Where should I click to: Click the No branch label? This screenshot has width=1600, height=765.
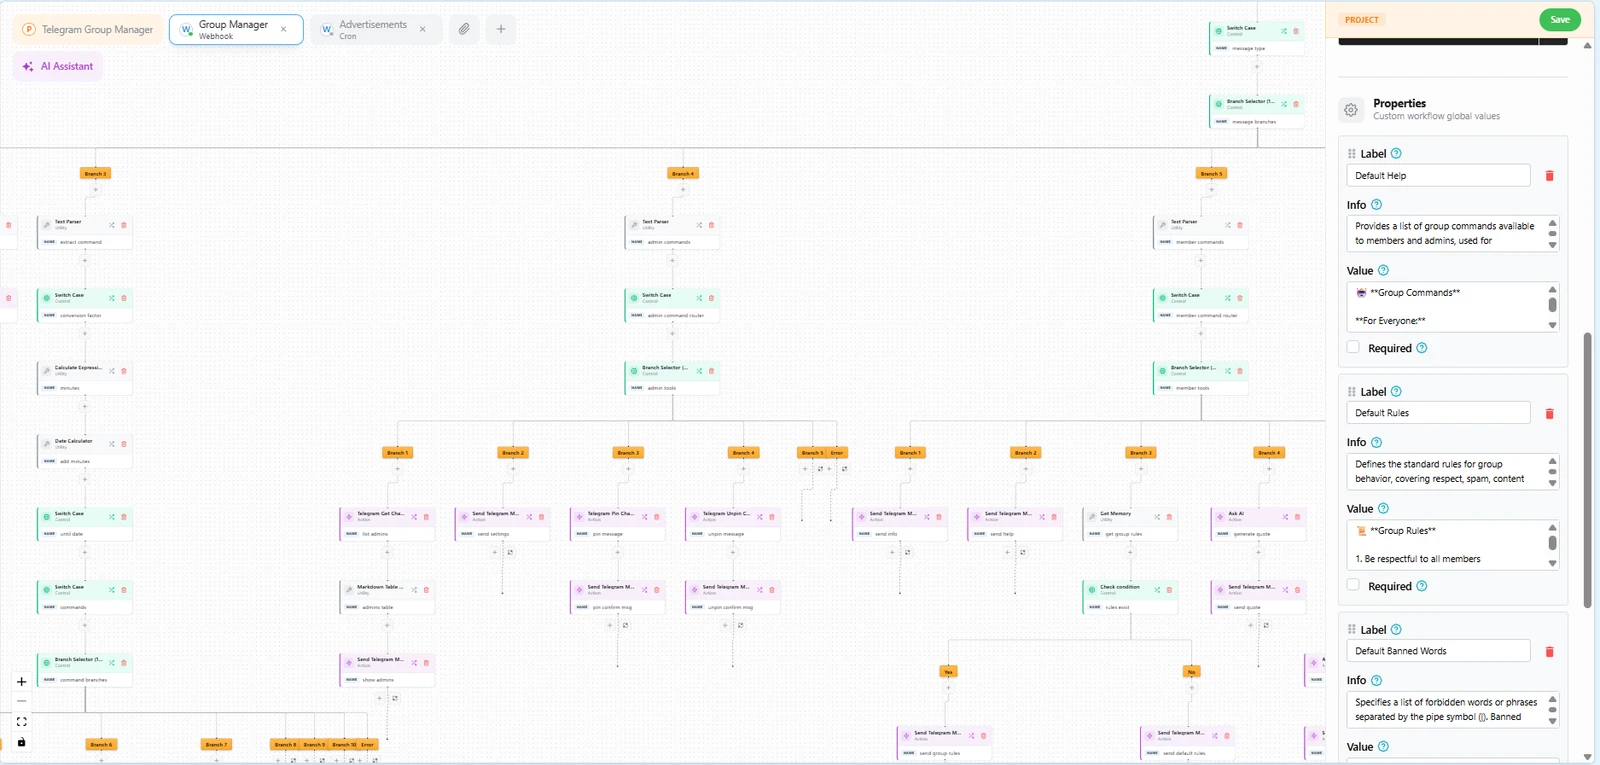tap(1191, 672)
